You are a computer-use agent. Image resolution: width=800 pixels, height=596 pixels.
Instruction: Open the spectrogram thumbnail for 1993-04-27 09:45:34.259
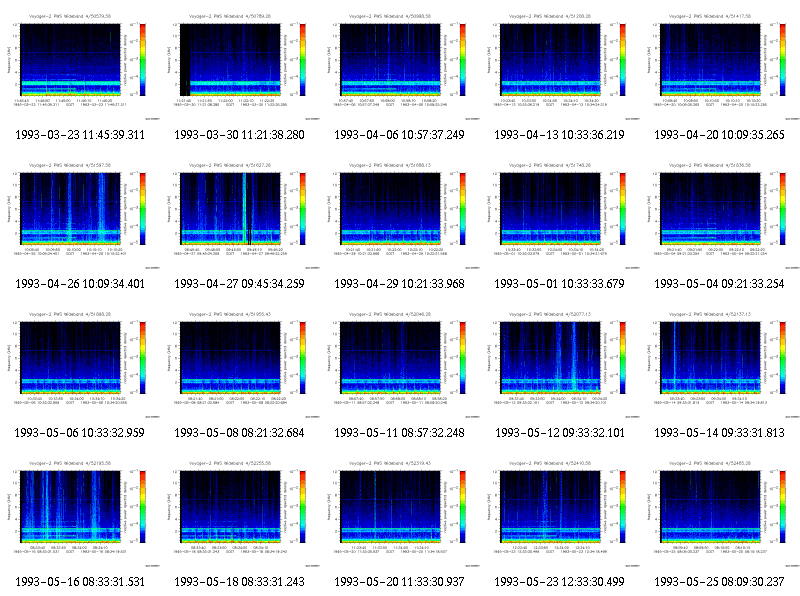(240, 215)
